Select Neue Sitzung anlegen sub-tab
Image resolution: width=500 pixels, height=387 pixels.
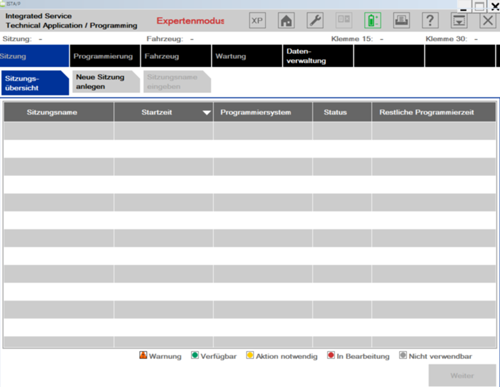click(x=106, y=82)
